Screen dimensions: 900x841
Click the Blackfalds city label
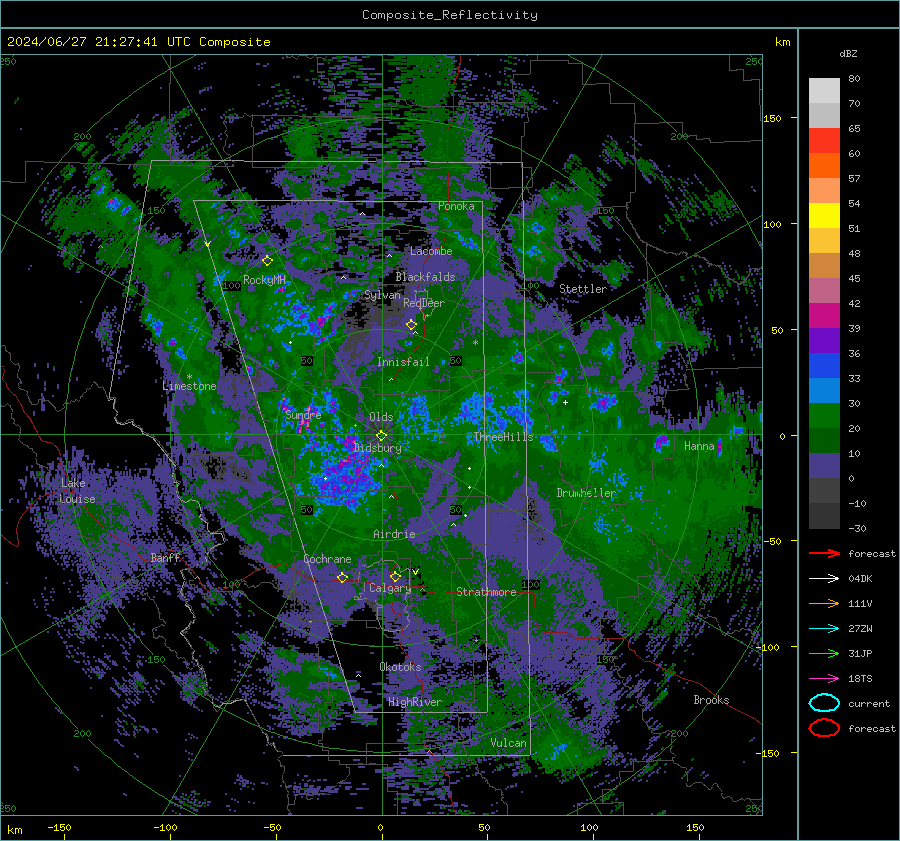425,277
